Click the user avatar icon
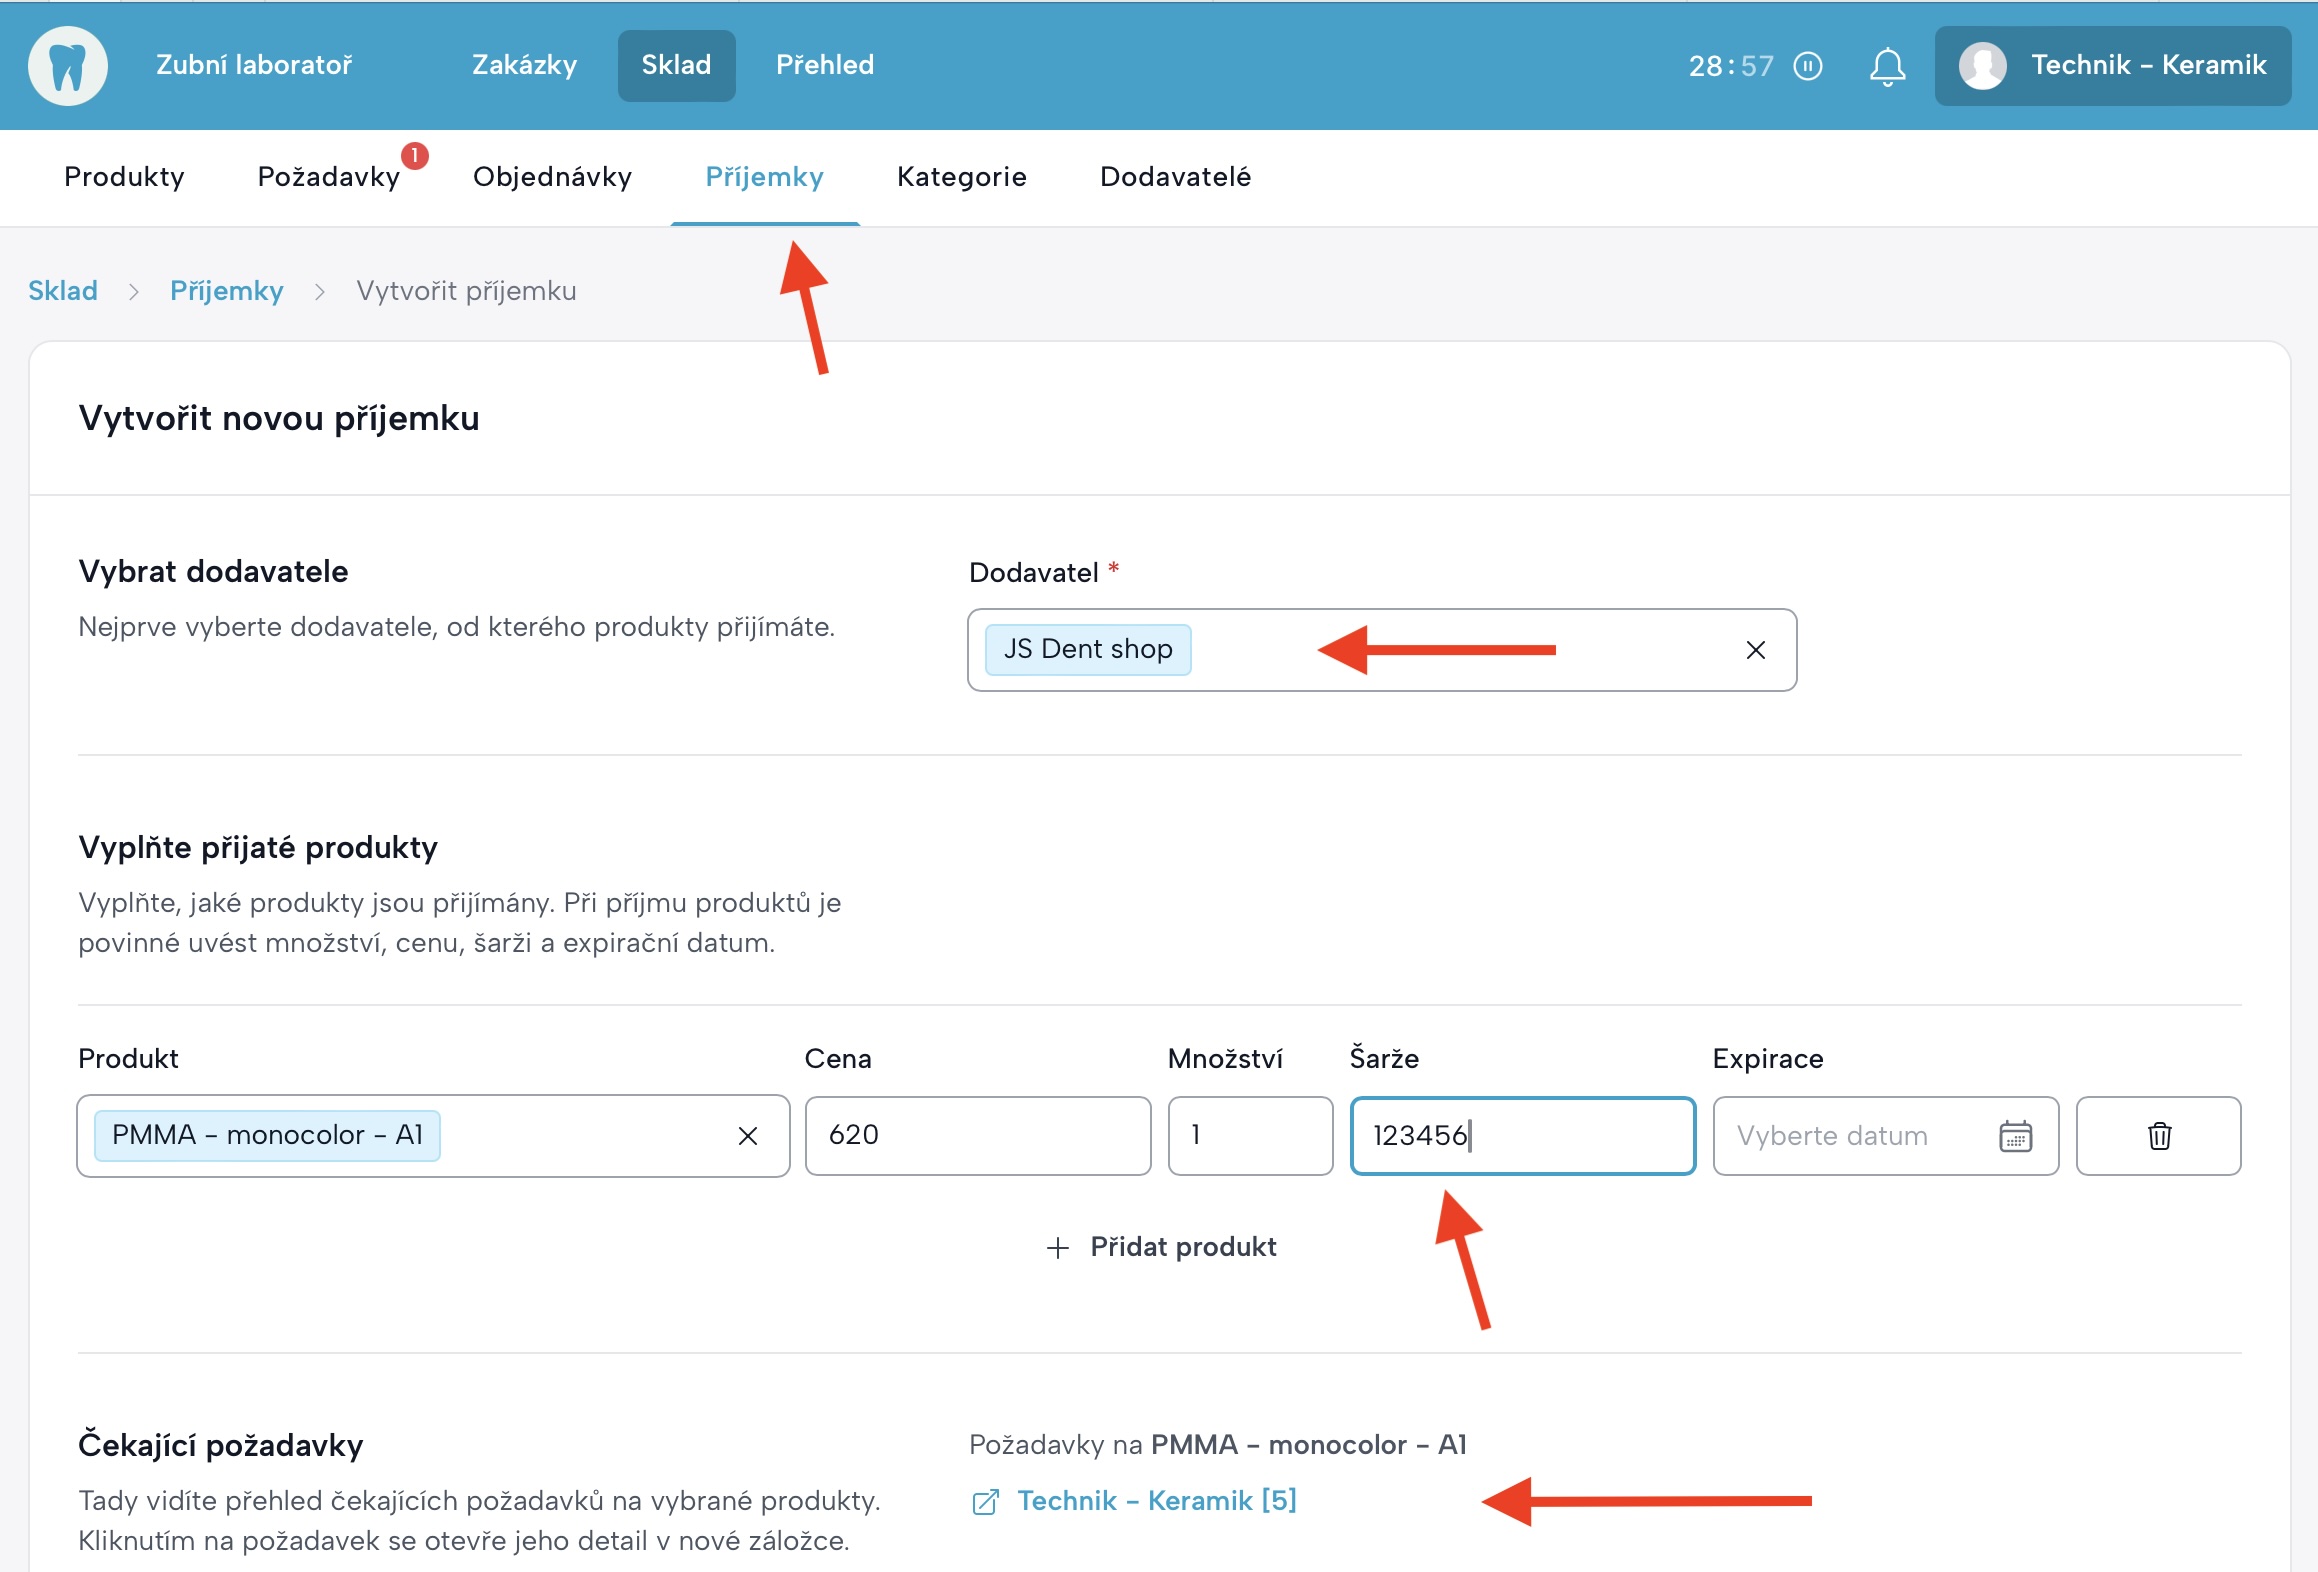The width and height of the screenshot is (2318, 1572). pos(1982,66)
